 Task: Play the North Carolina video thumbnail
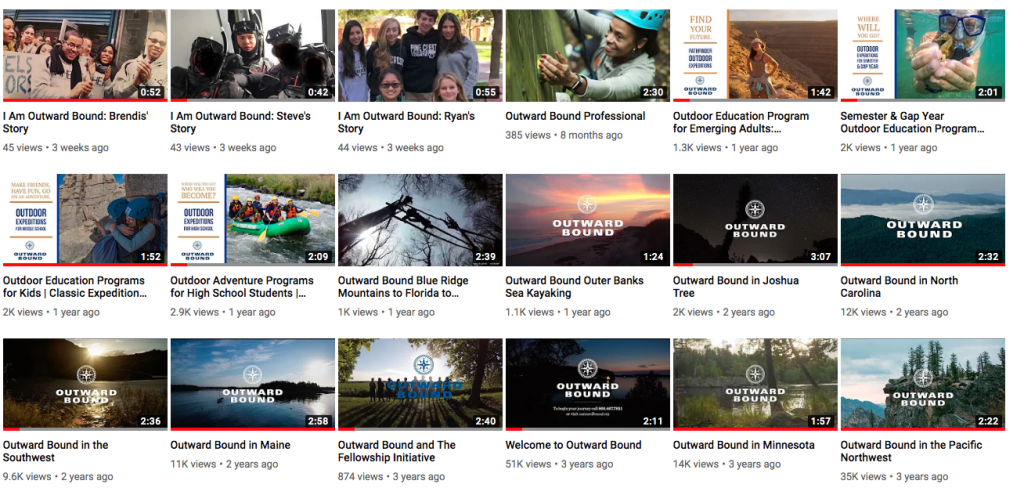923,219
